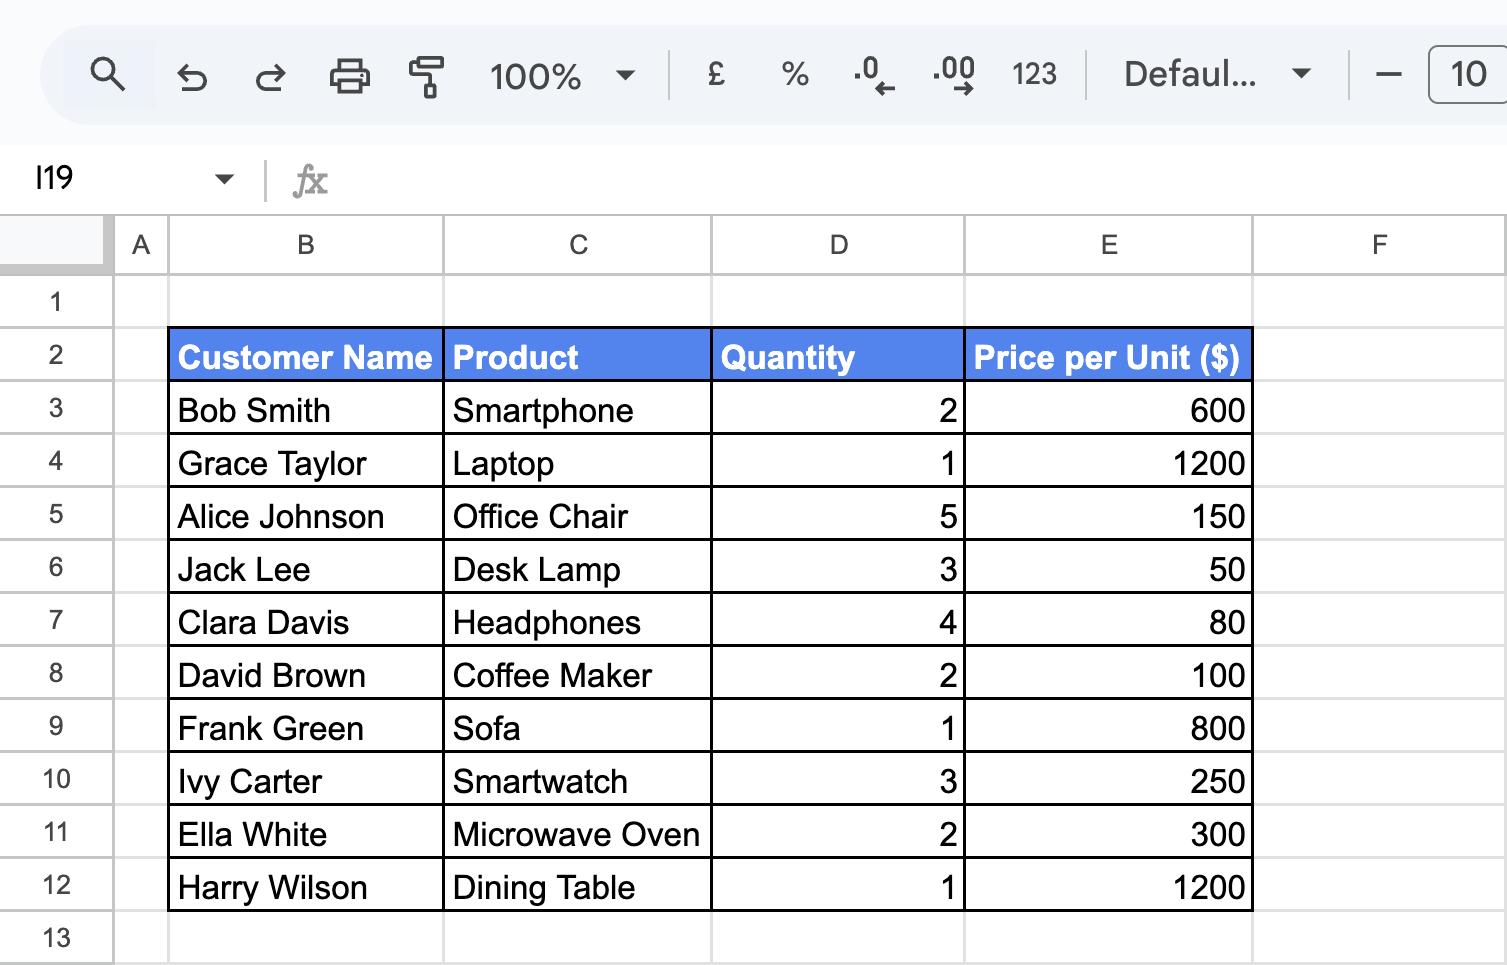Select Harry Wilson's price cell 1200
Screen dimensions: 1507x965
click(1109, 885)
